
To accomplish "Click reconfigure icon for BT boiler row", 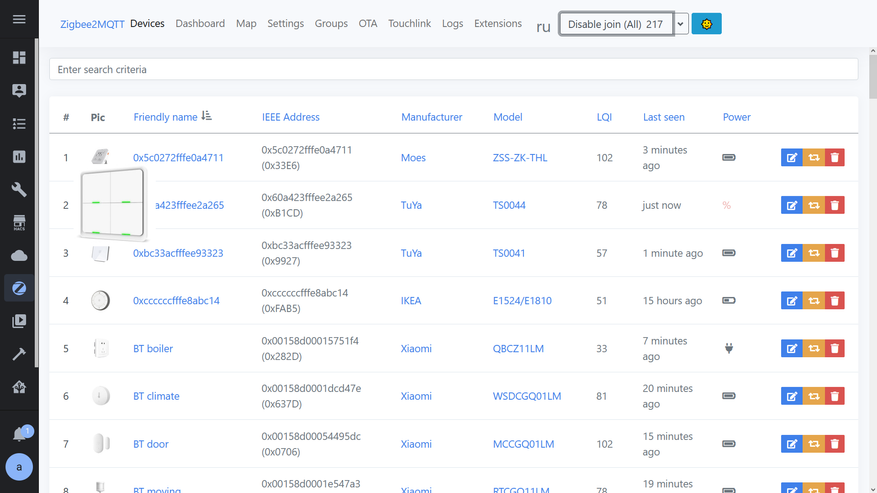I will [813, 348].
